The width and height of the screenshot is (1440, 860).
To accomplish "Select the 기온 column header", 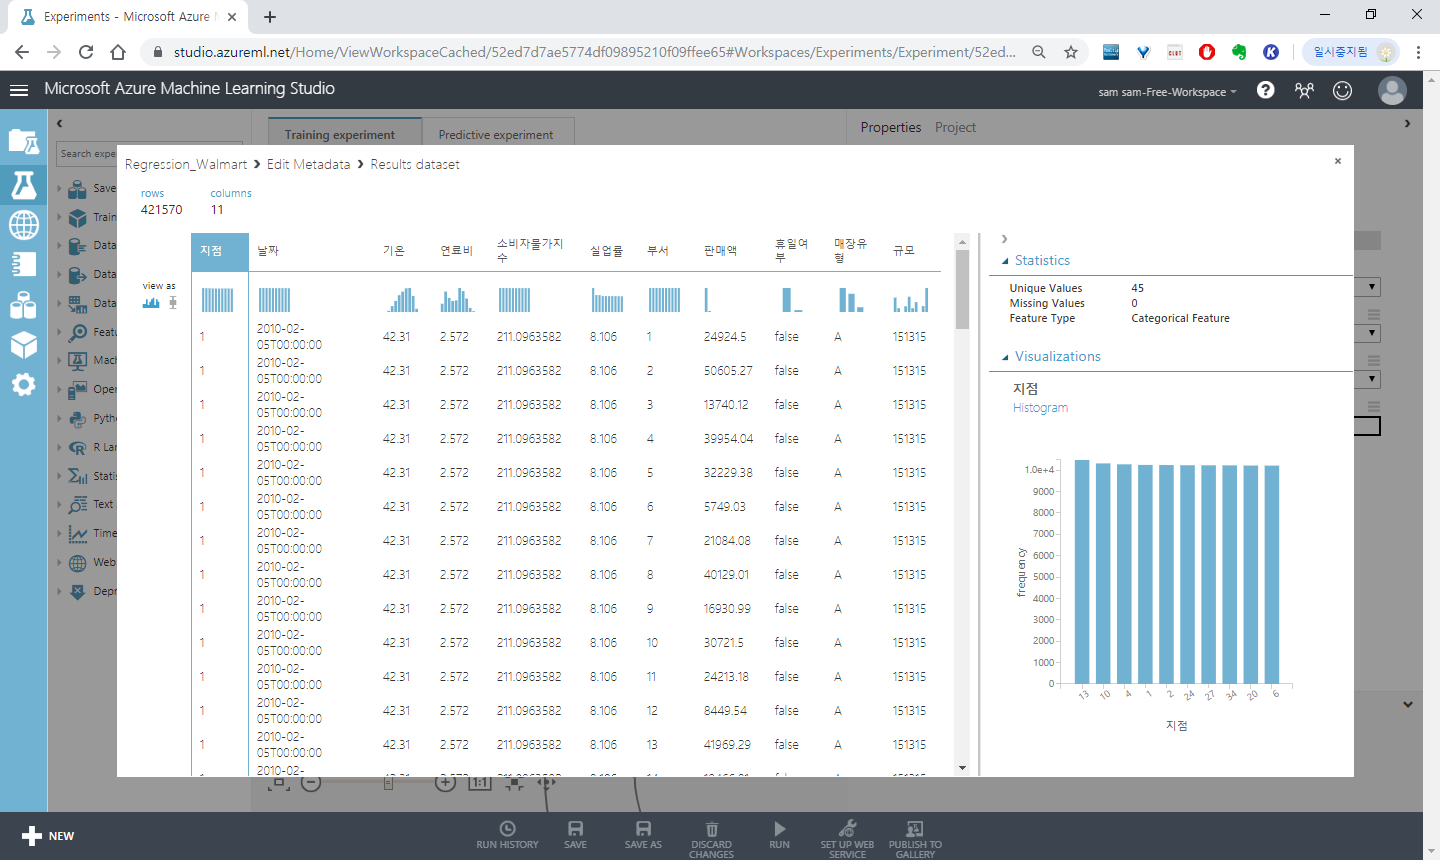I will [x=394, y=251].
